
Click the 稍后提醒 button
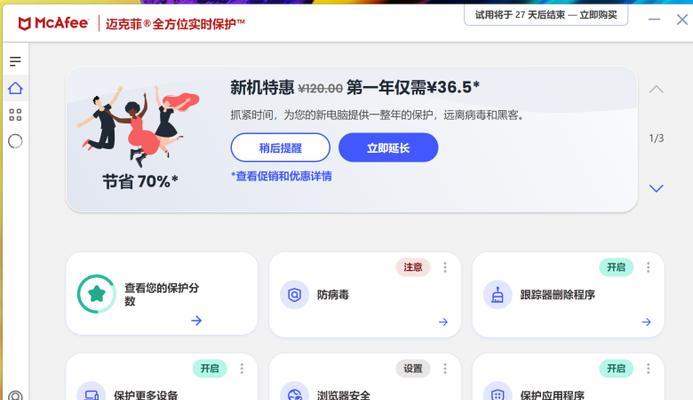pos(280,148)
